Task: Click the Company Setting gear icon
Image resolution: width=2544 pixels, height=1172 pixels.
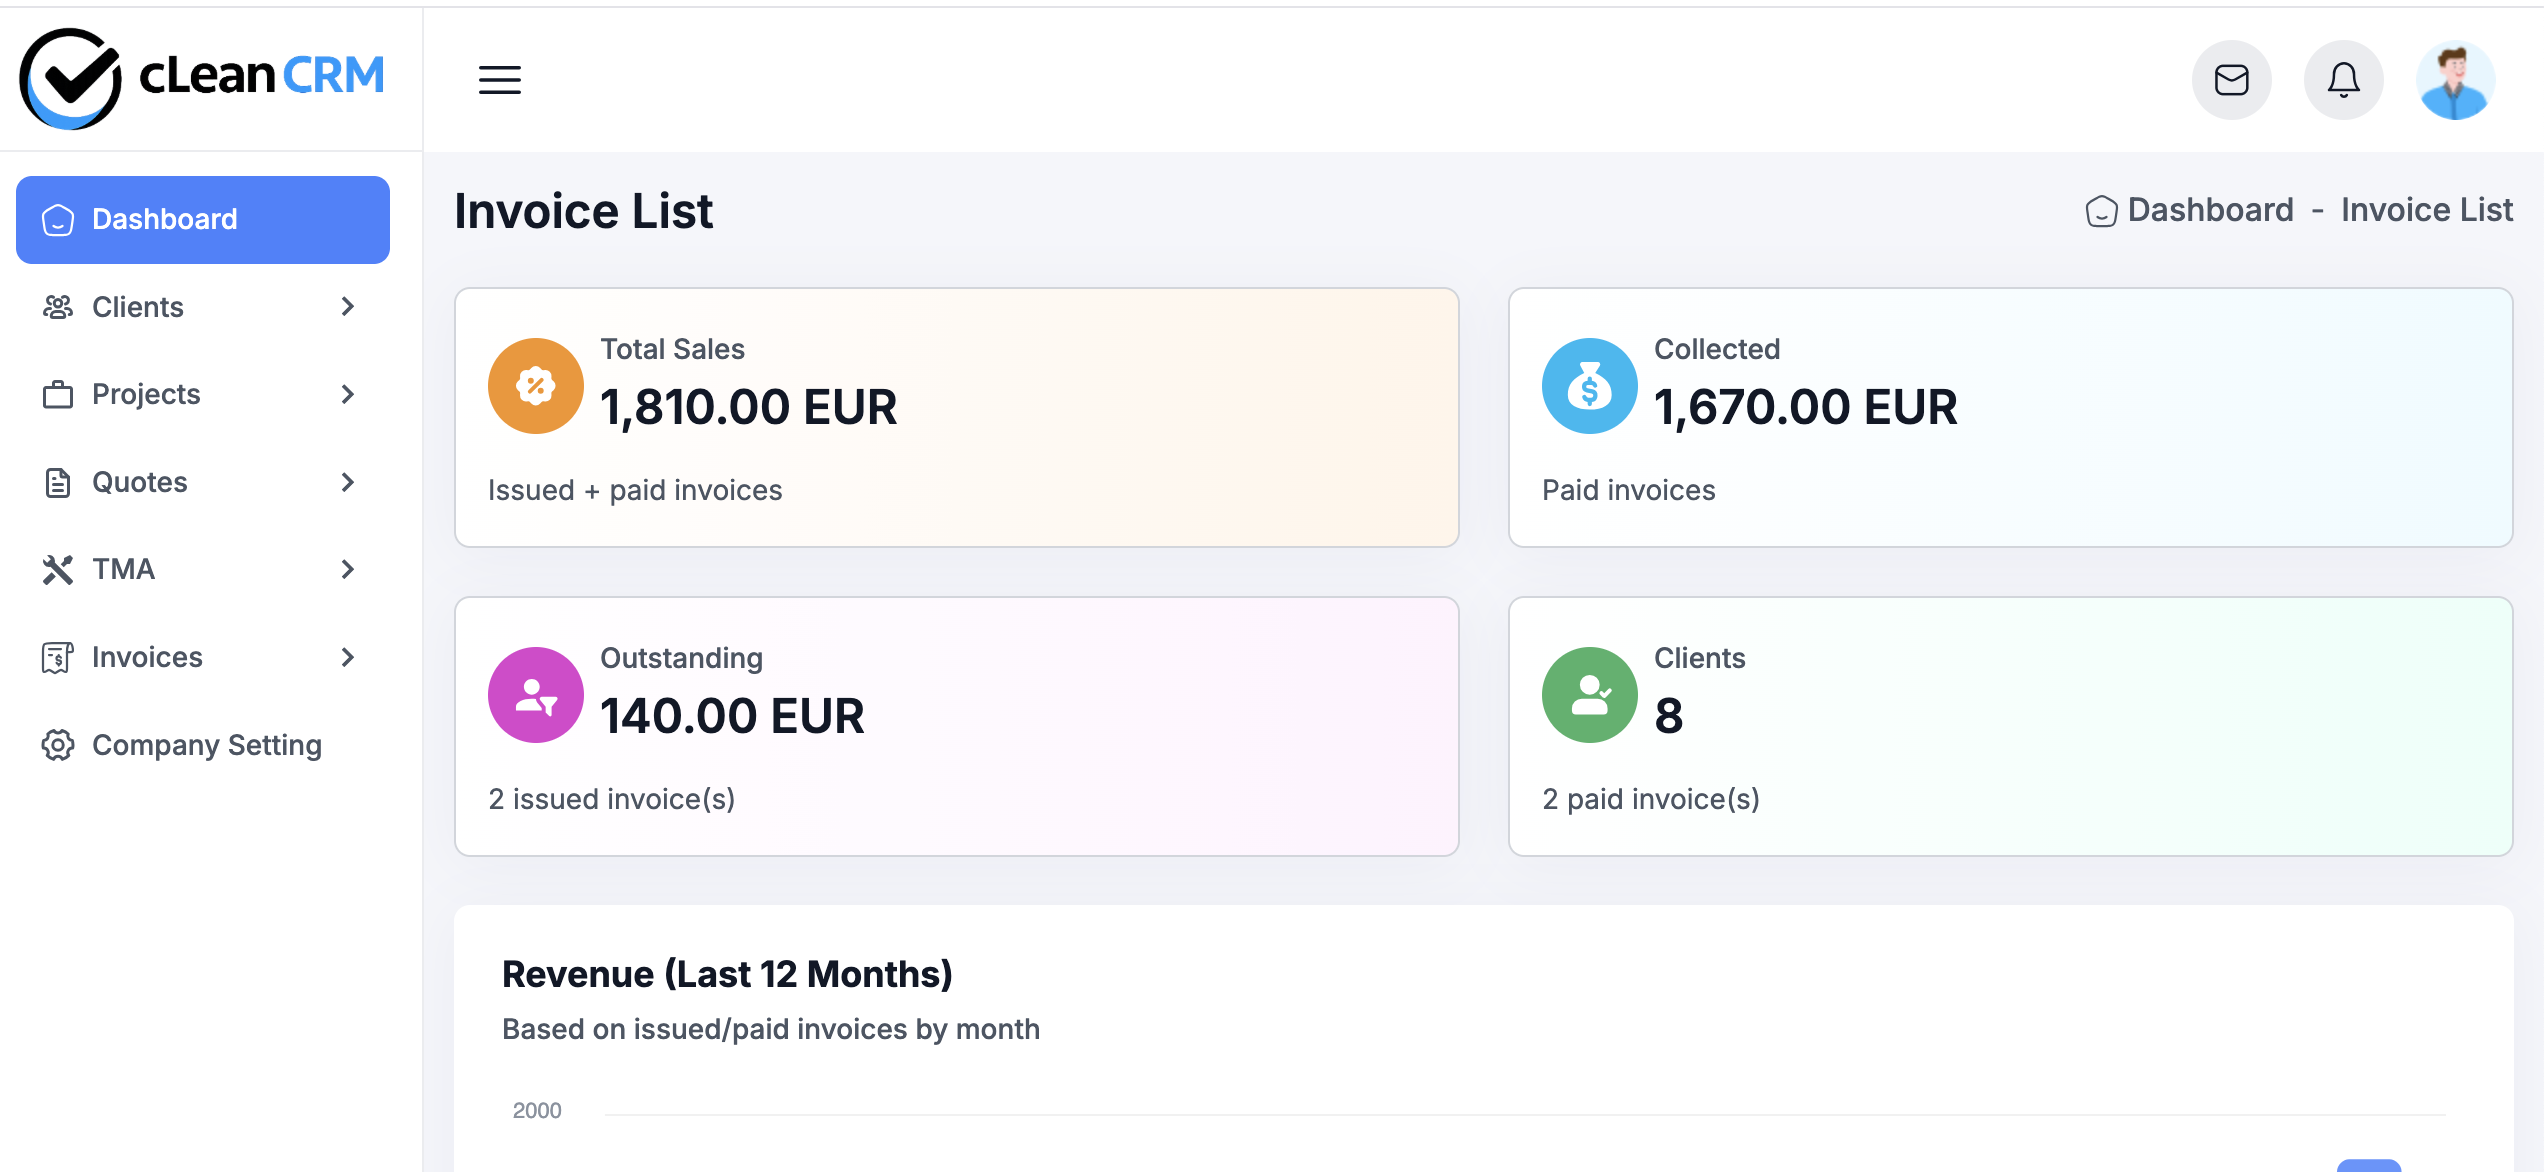Action: [58, 745]
